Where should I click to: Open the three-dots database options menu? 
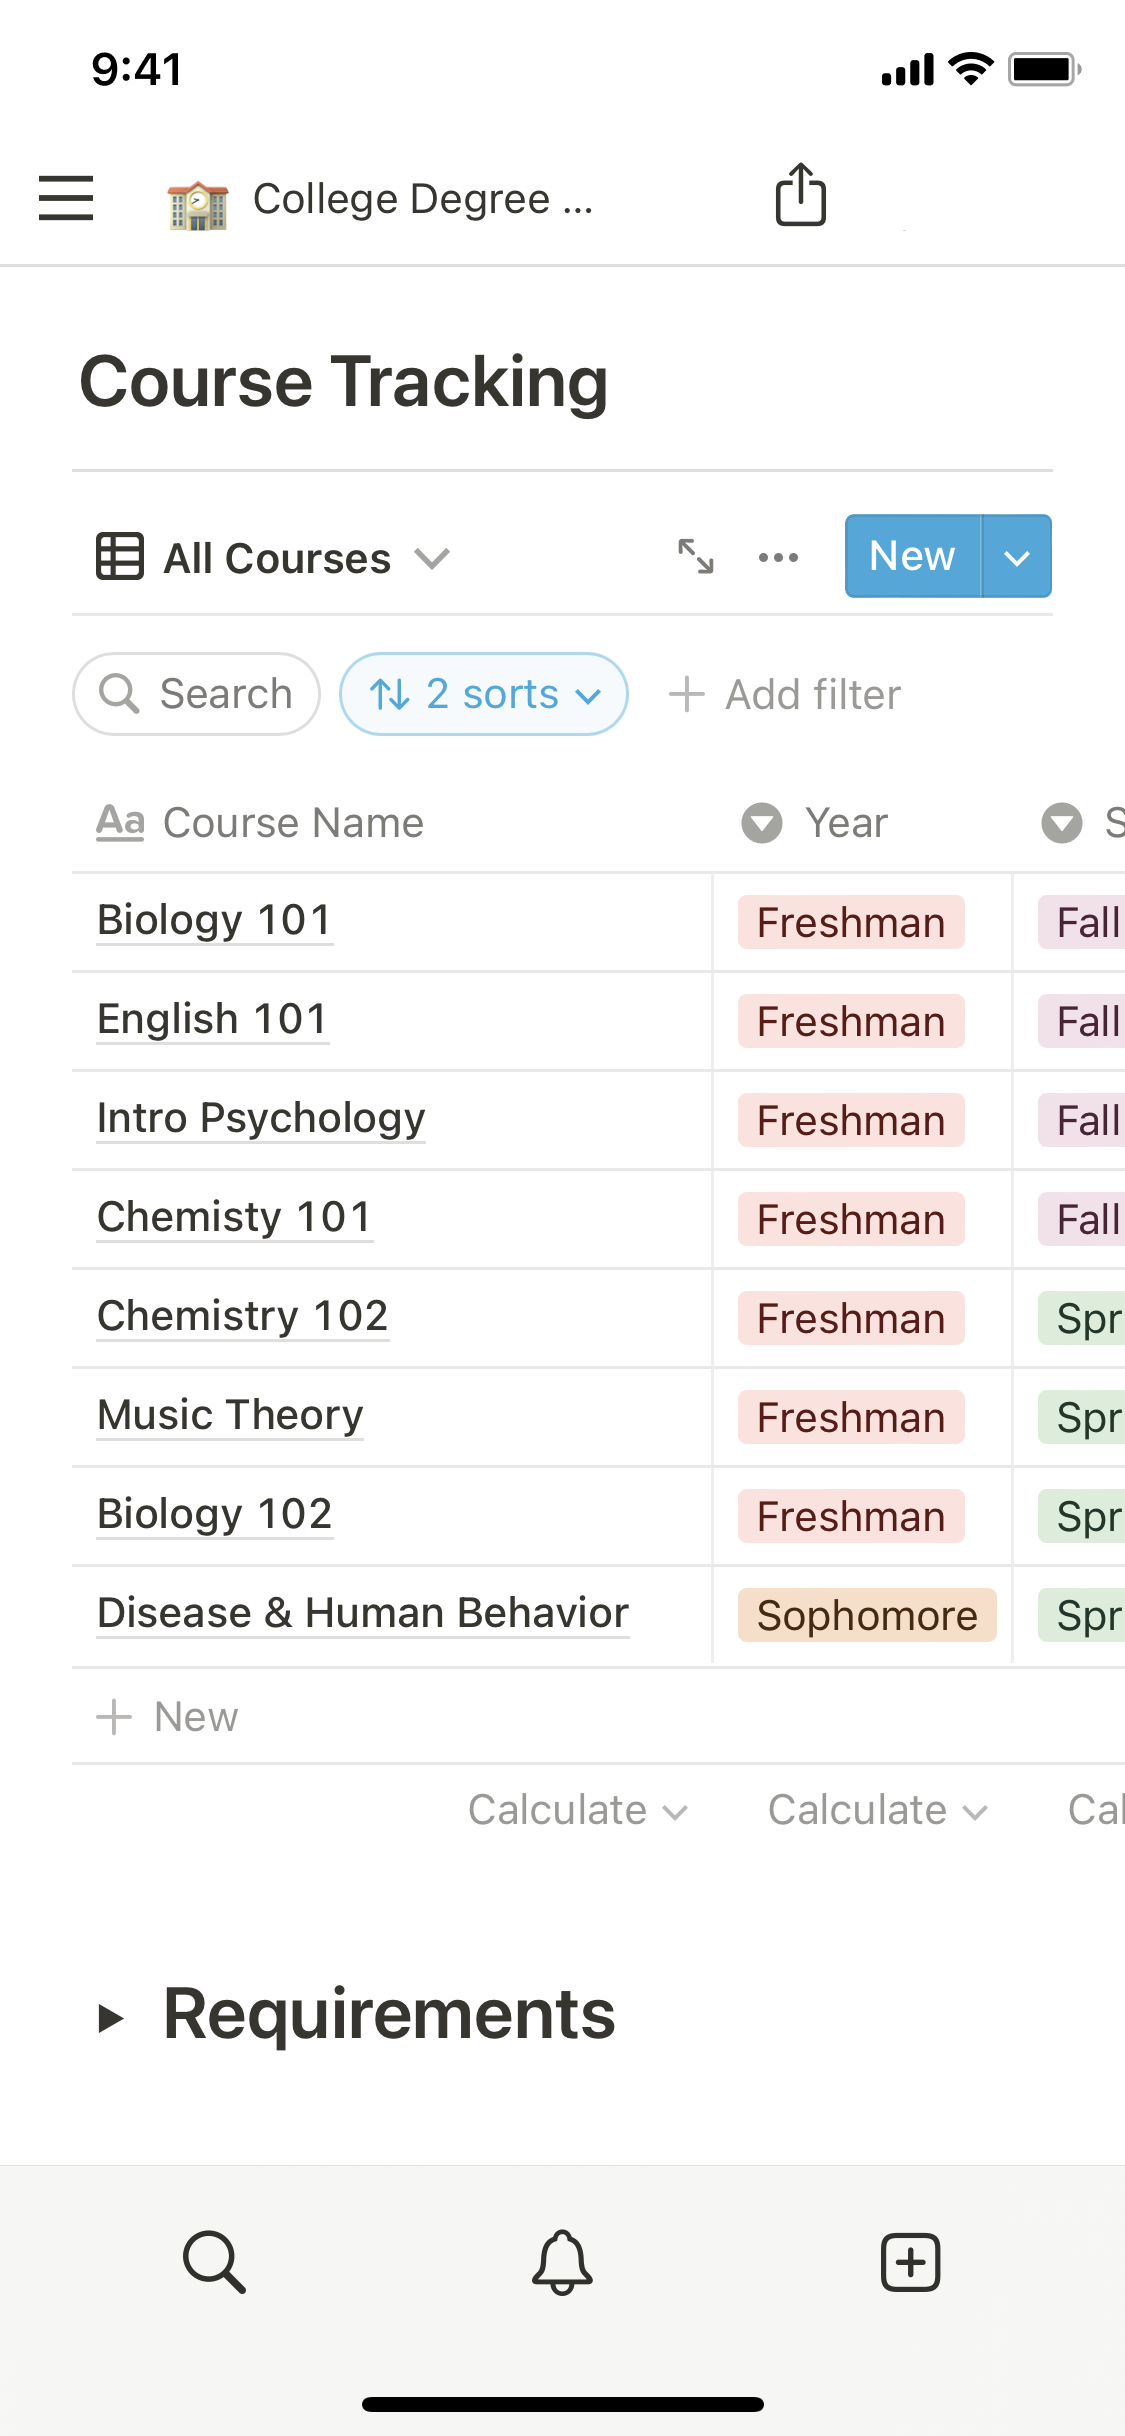click(x=778, y=557)
